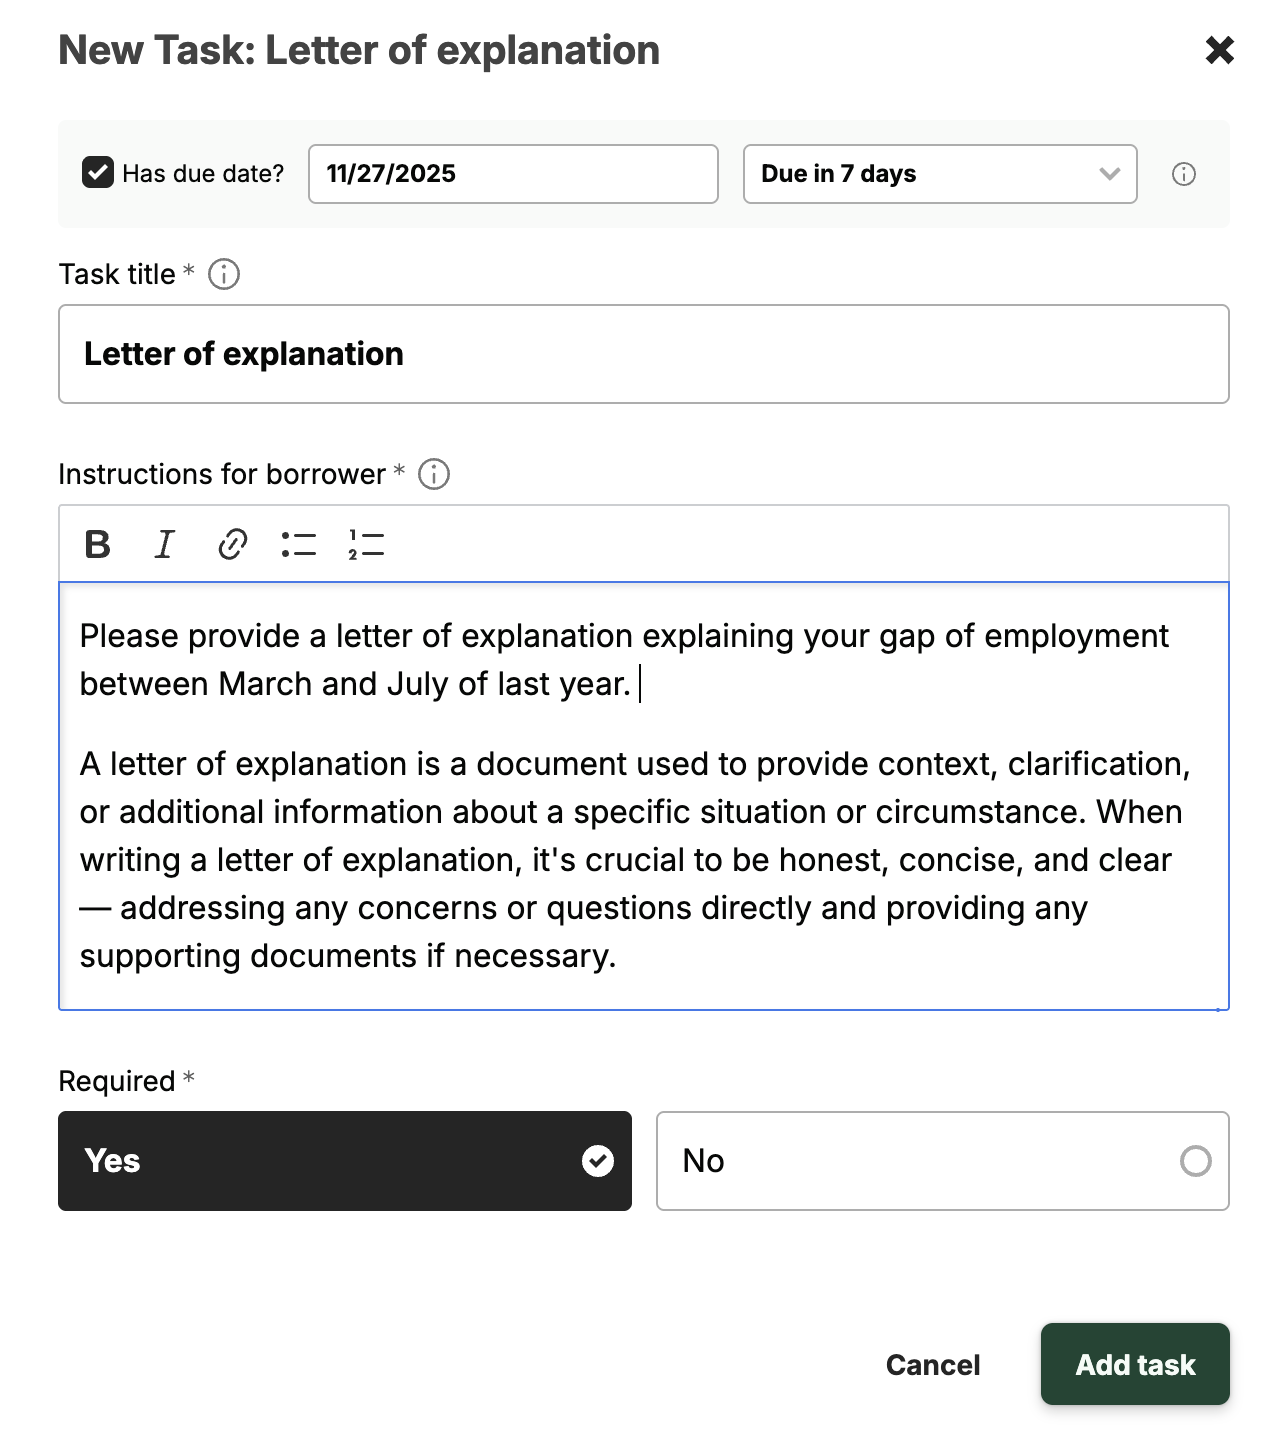Uncheck the Has due date checkbox
Viewport: 1282px width, 1446px height.
click(x=98, y=173)
